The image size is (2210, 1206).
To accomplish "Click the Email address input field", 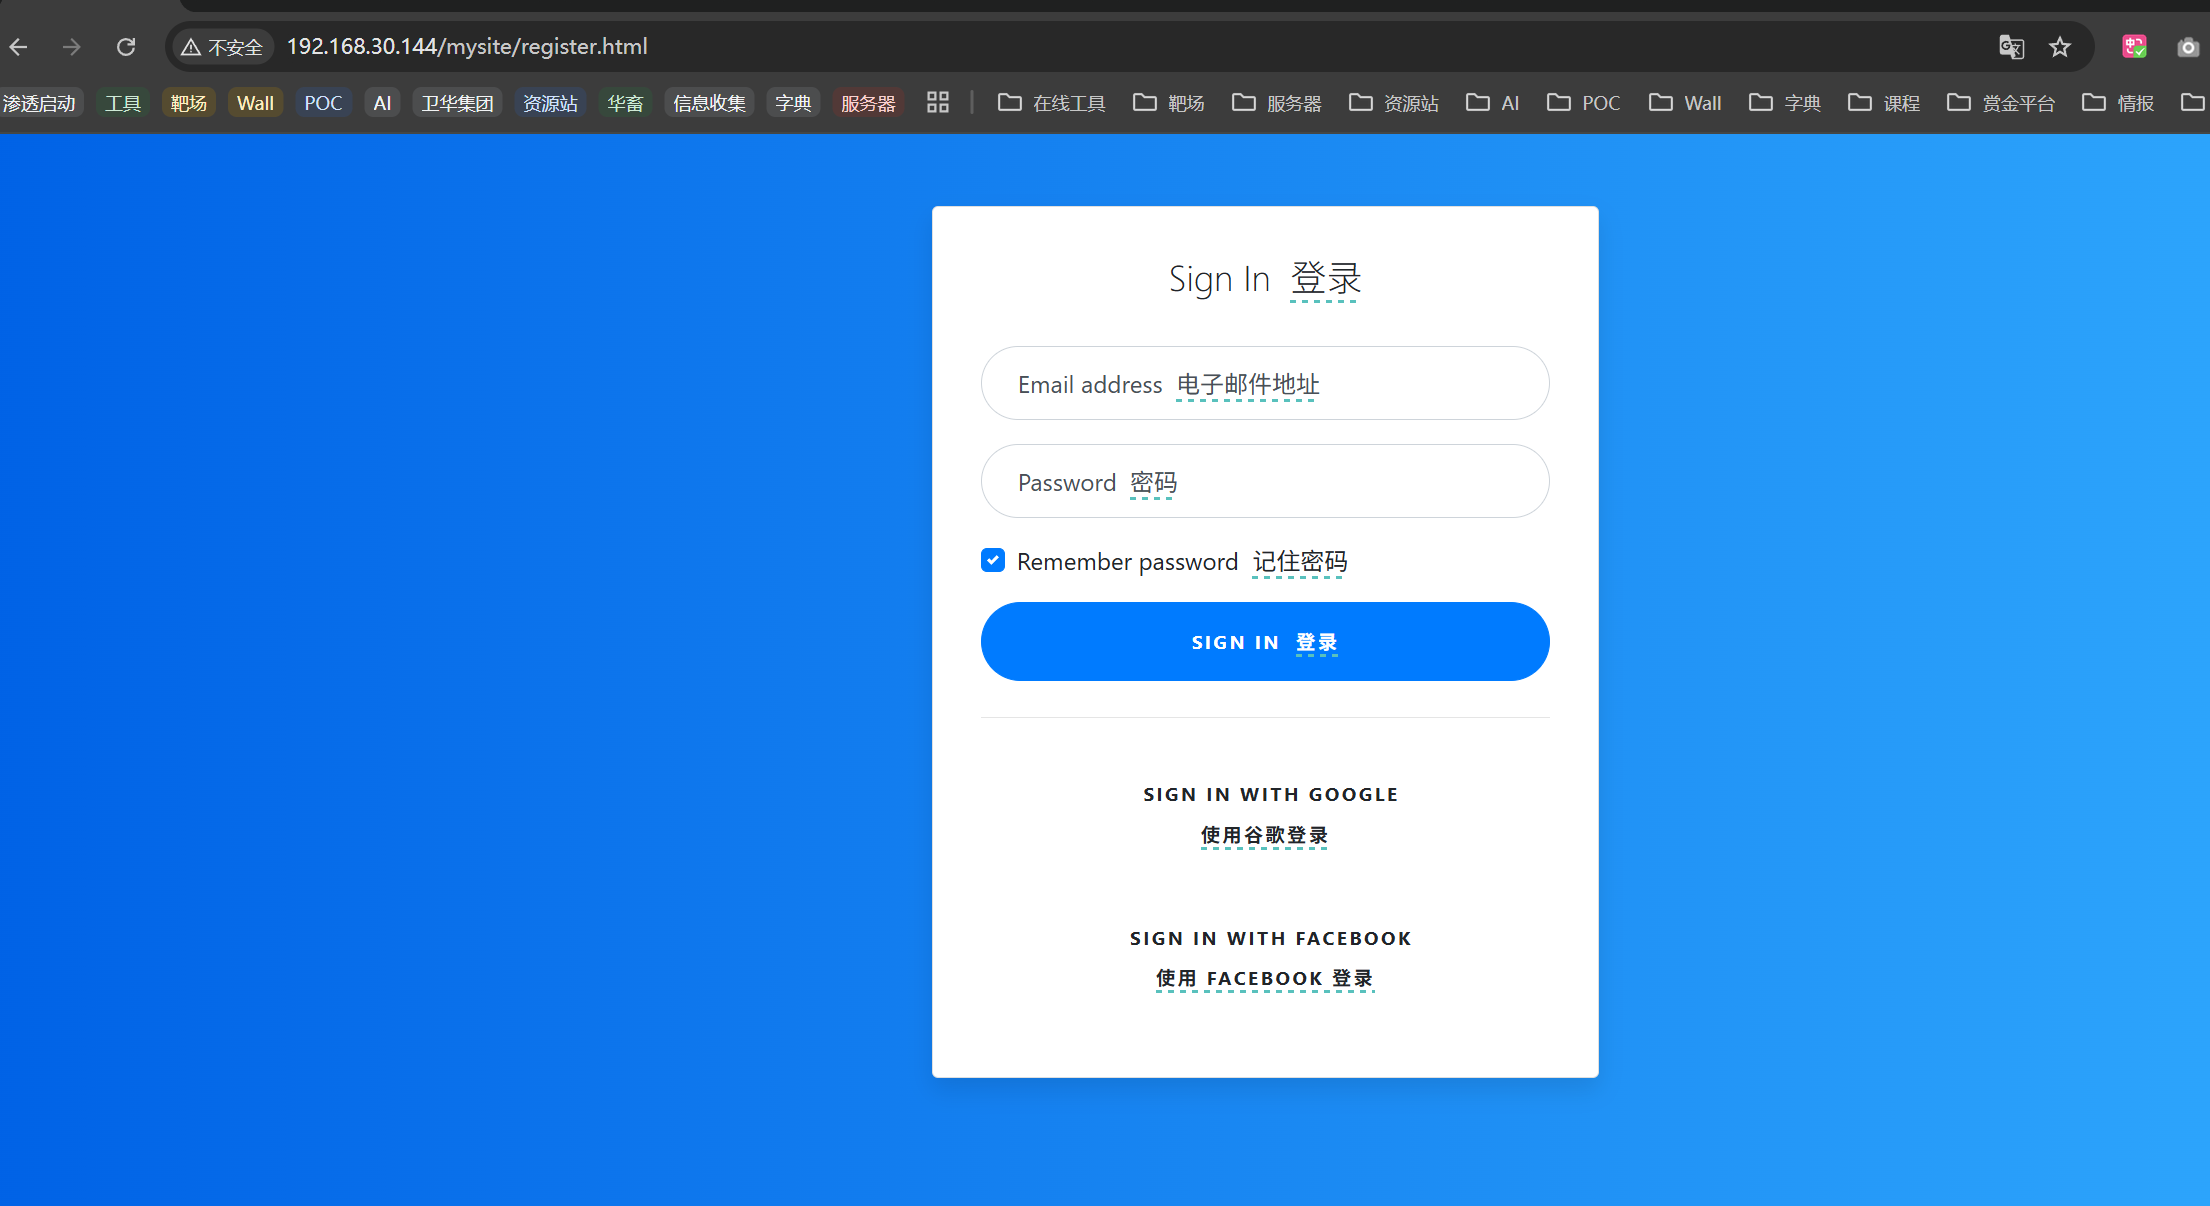I will click(x=1265, y=384).
